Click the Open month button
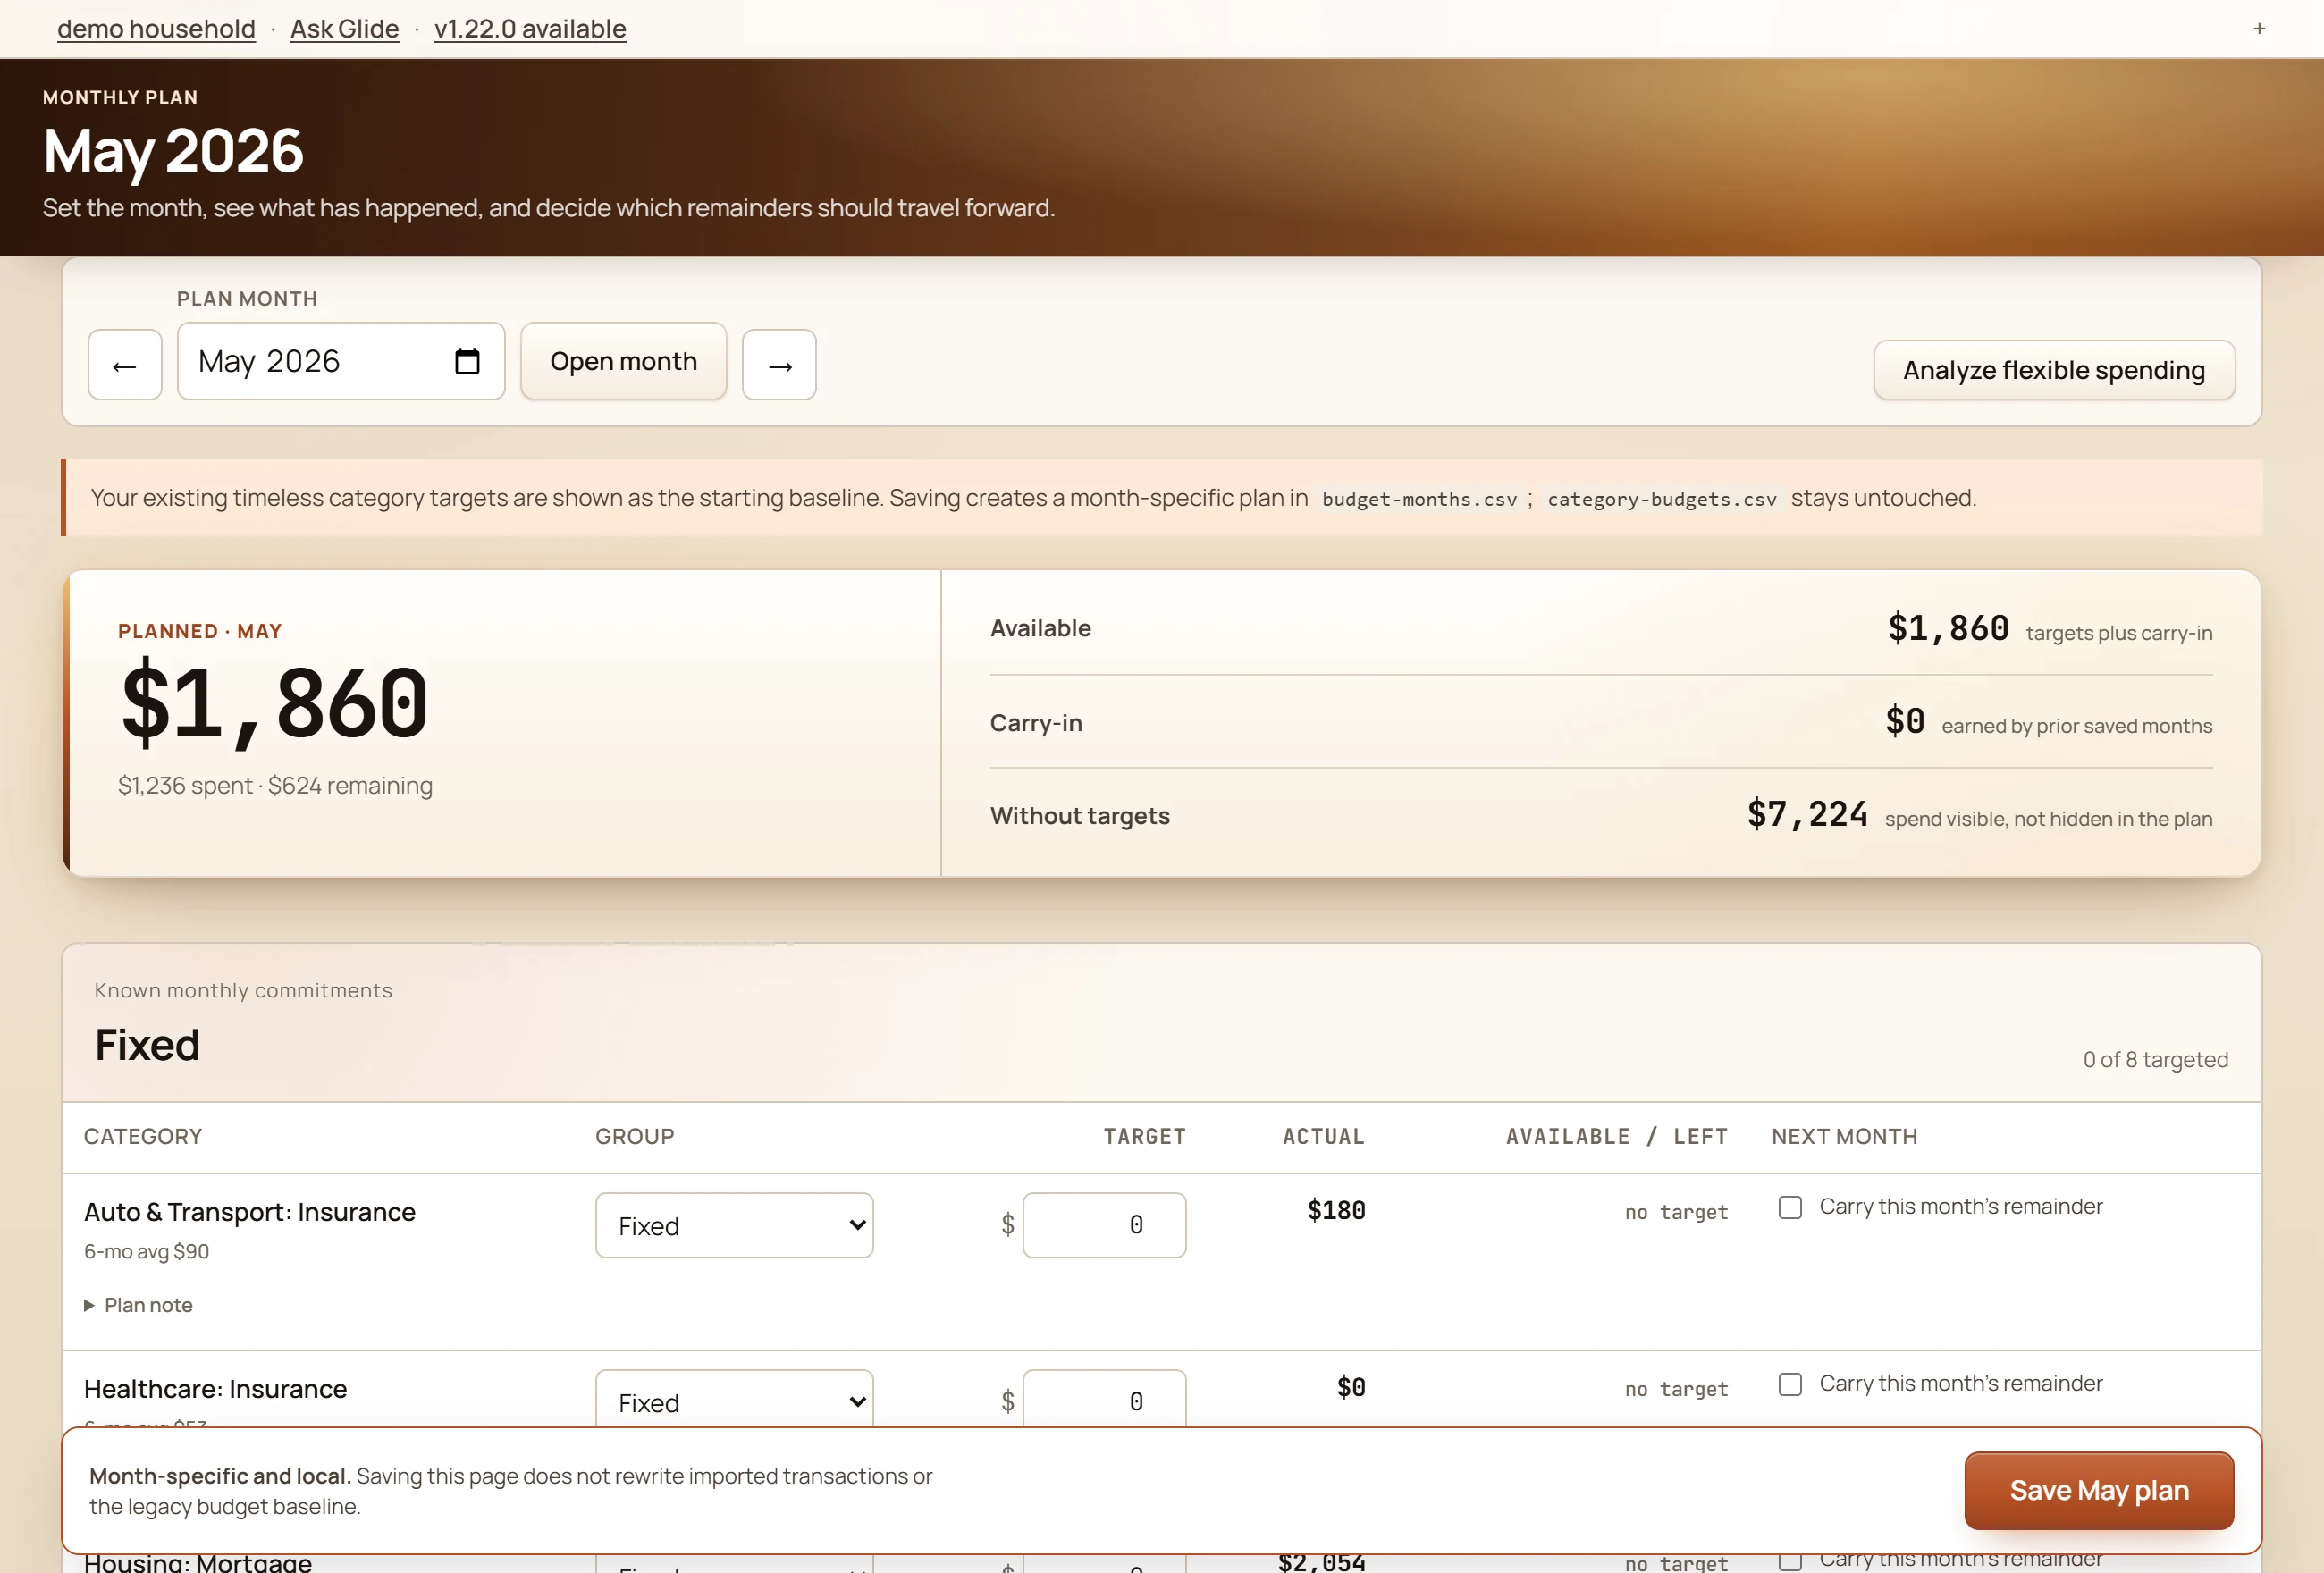Image resolution: width=2324 pixels, height=1573 pixels. (x=623, y=361)
